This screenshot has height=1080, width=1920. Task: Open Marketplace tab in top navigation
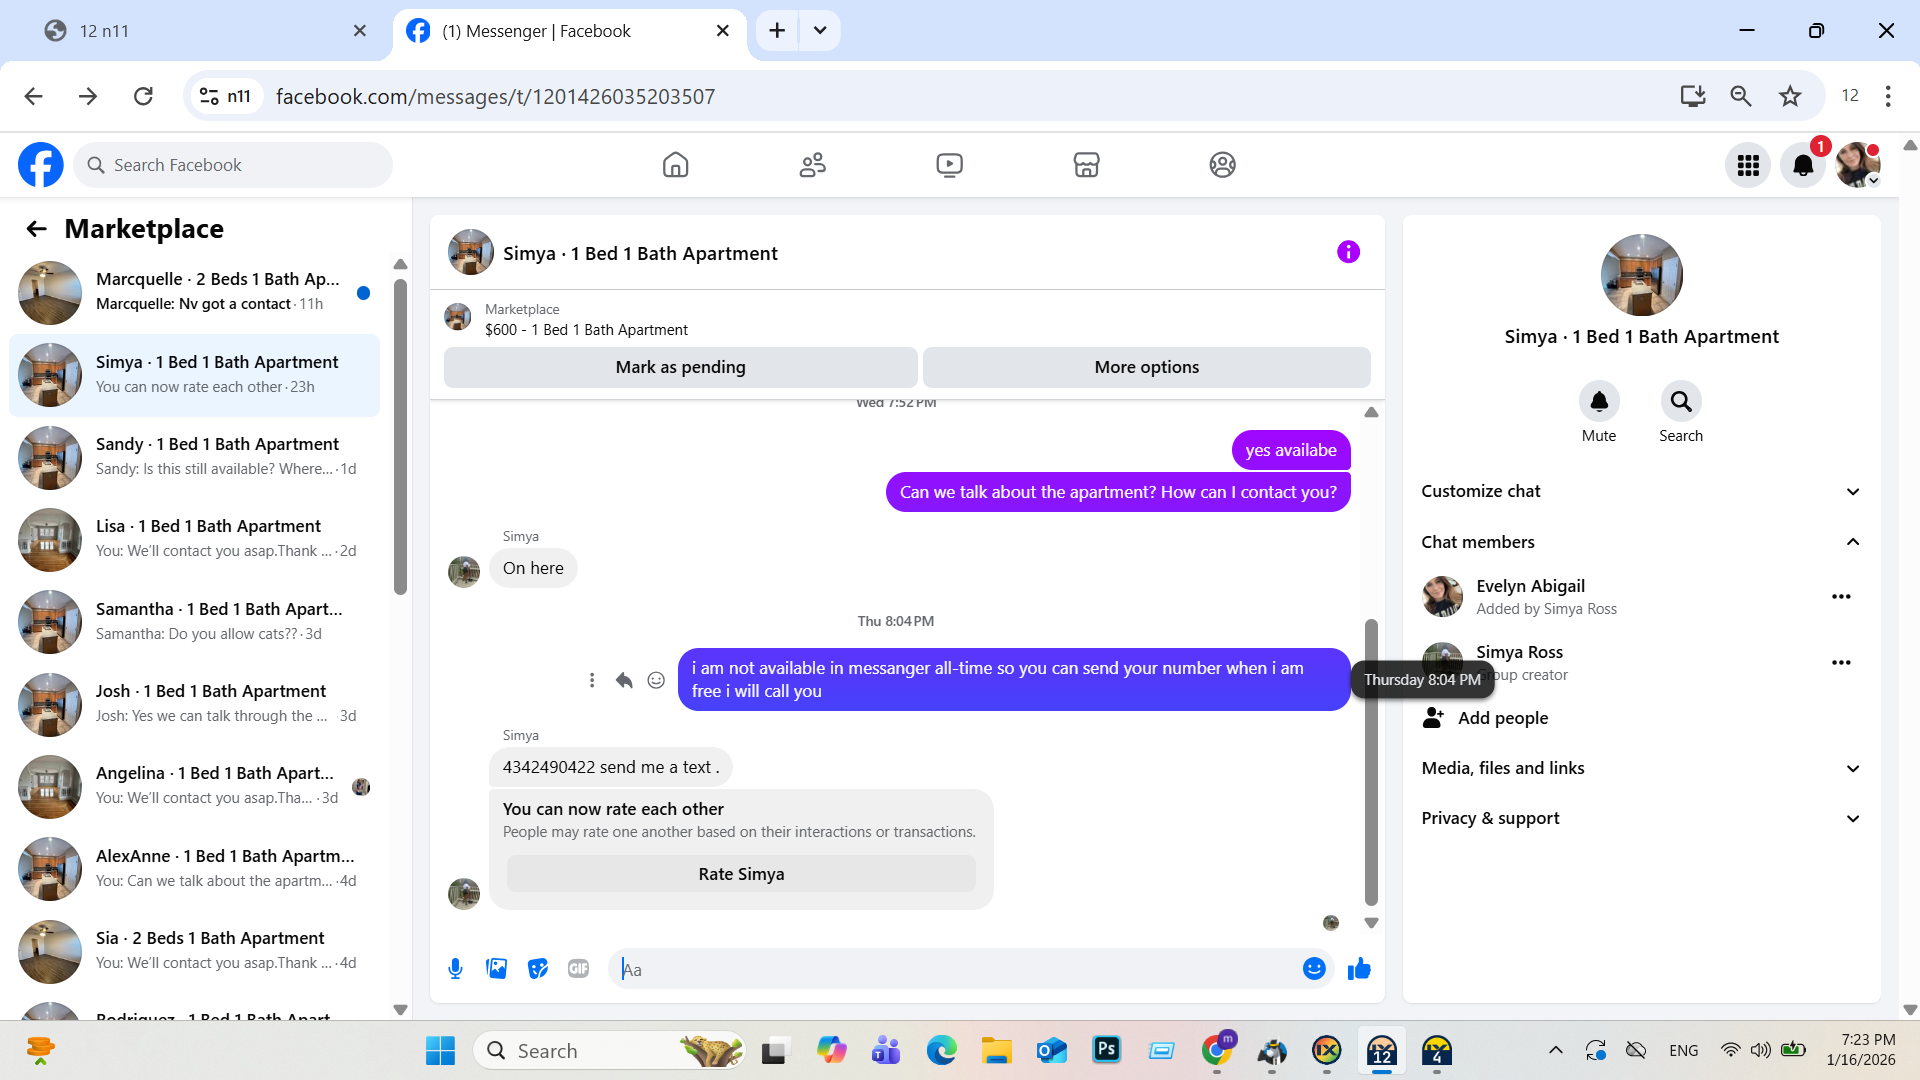click(1086, 165)
